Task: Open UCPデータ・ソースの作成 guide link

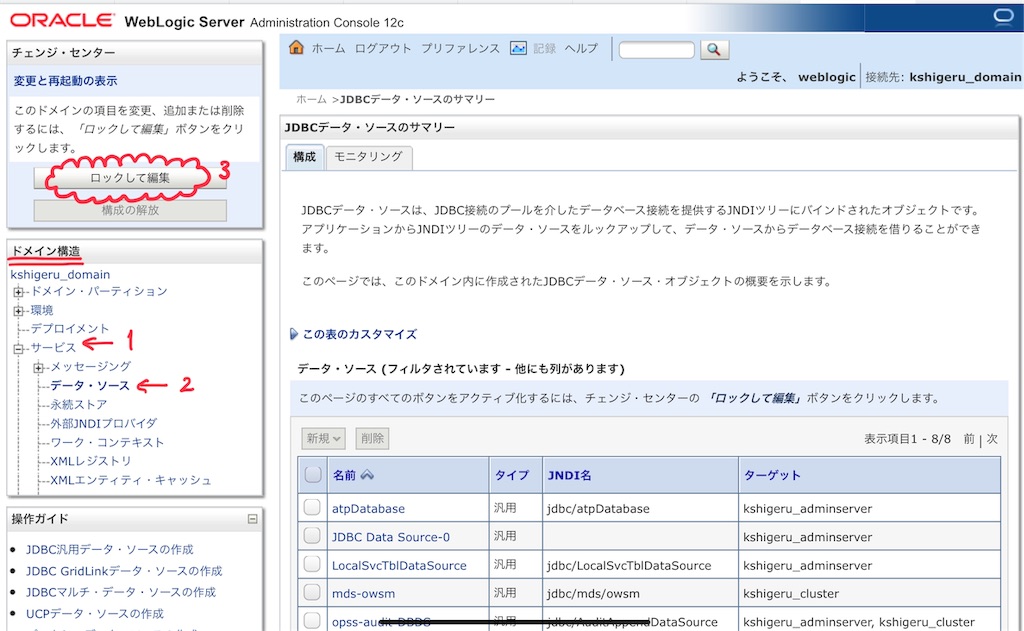Action: tap(95, 613)
